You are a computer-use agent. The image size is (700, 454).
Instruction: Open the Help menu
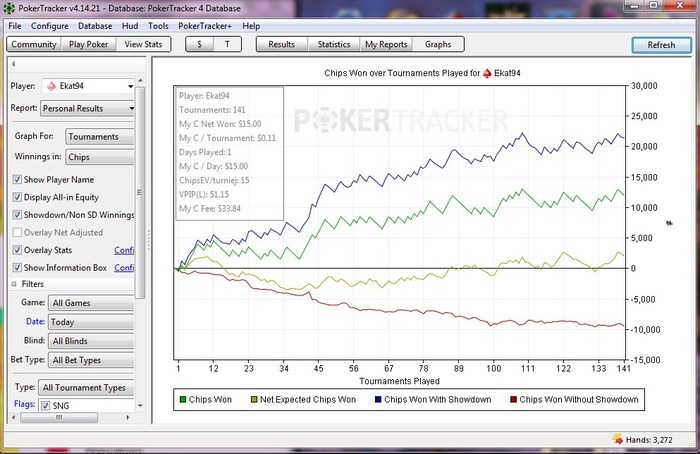click(251, 26)
